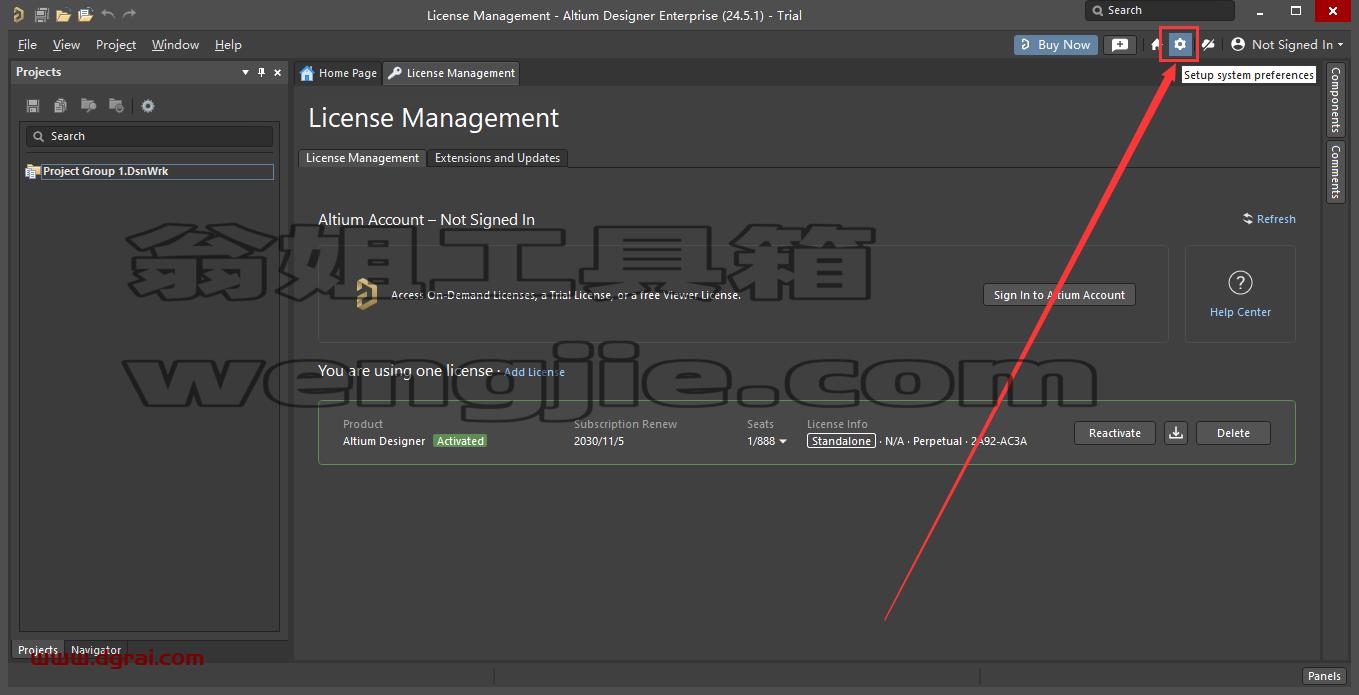Click the Projects panel Search field
The width and height of the screenshot is (1359, 695).
click(149, 136)
